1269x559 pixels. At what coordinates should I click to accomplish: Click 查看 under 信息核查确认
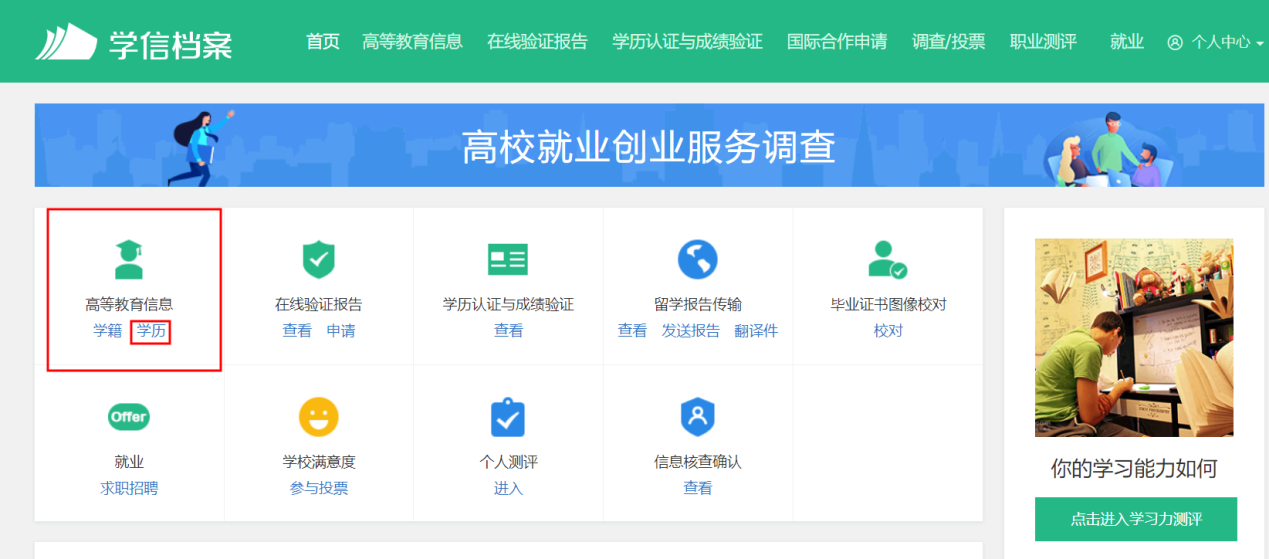click(x=698, y=489)
